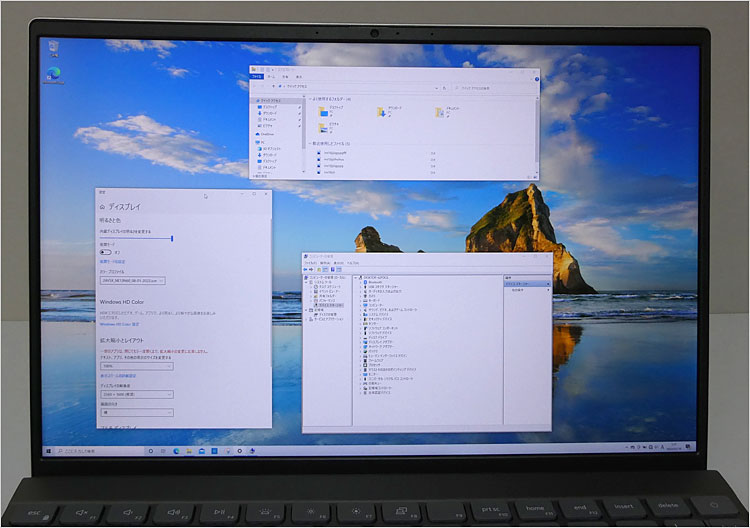Open the Pictures folder in frequent folders
Viewport: 750px width, 528px height.
point(322,129)
